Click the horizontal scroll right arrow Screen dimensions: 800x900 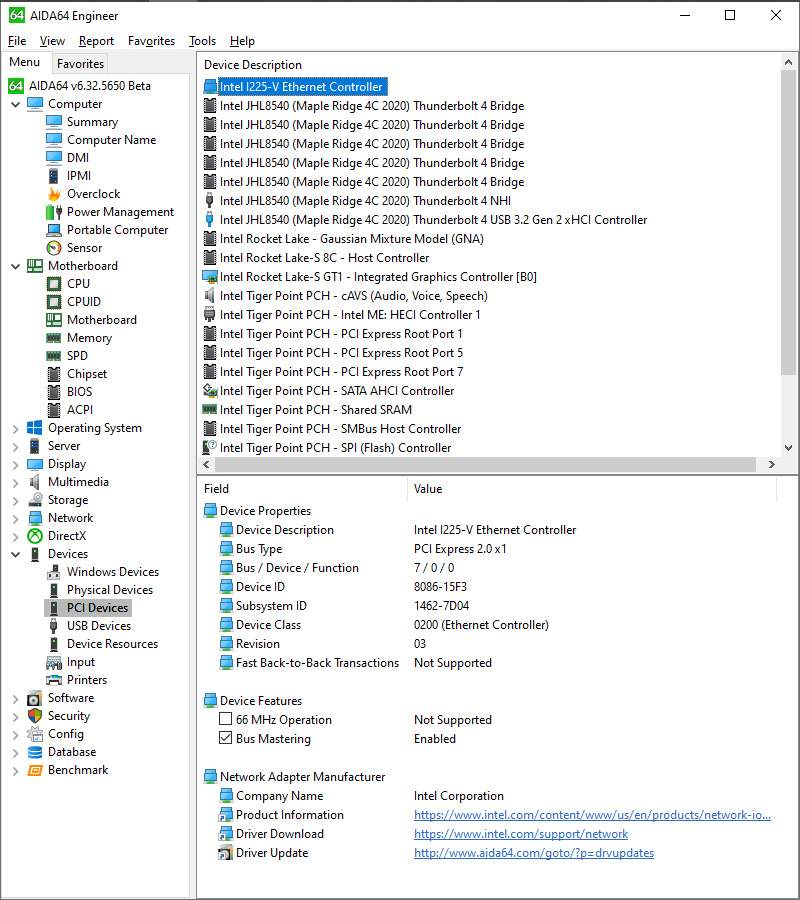tap(772, 464)
